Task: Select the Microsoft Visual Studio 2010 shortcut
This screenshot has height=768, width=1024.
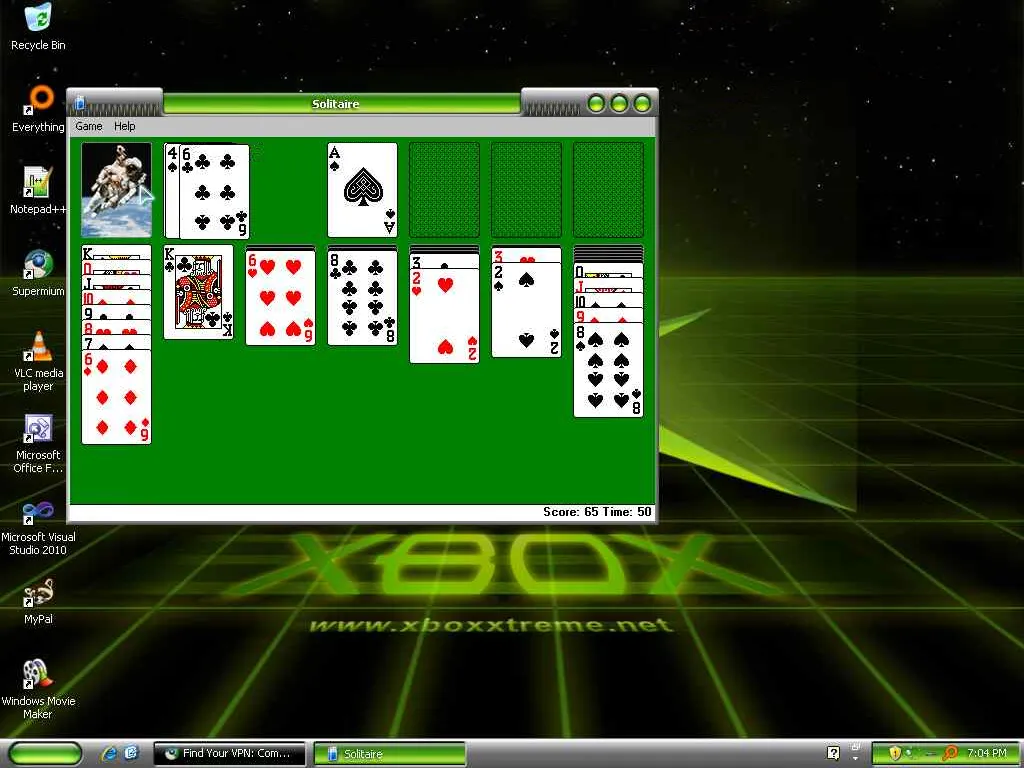Action: [x=38, y=526]
